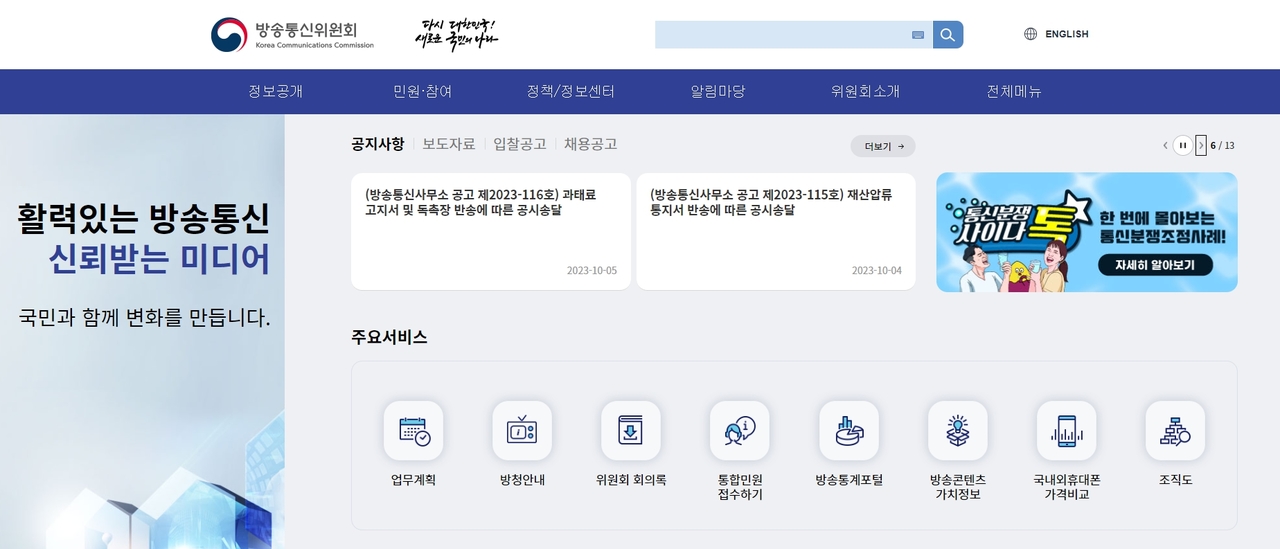Open the 방송통계포털 icon
The image size is (1280, 549).
(849, 431)
